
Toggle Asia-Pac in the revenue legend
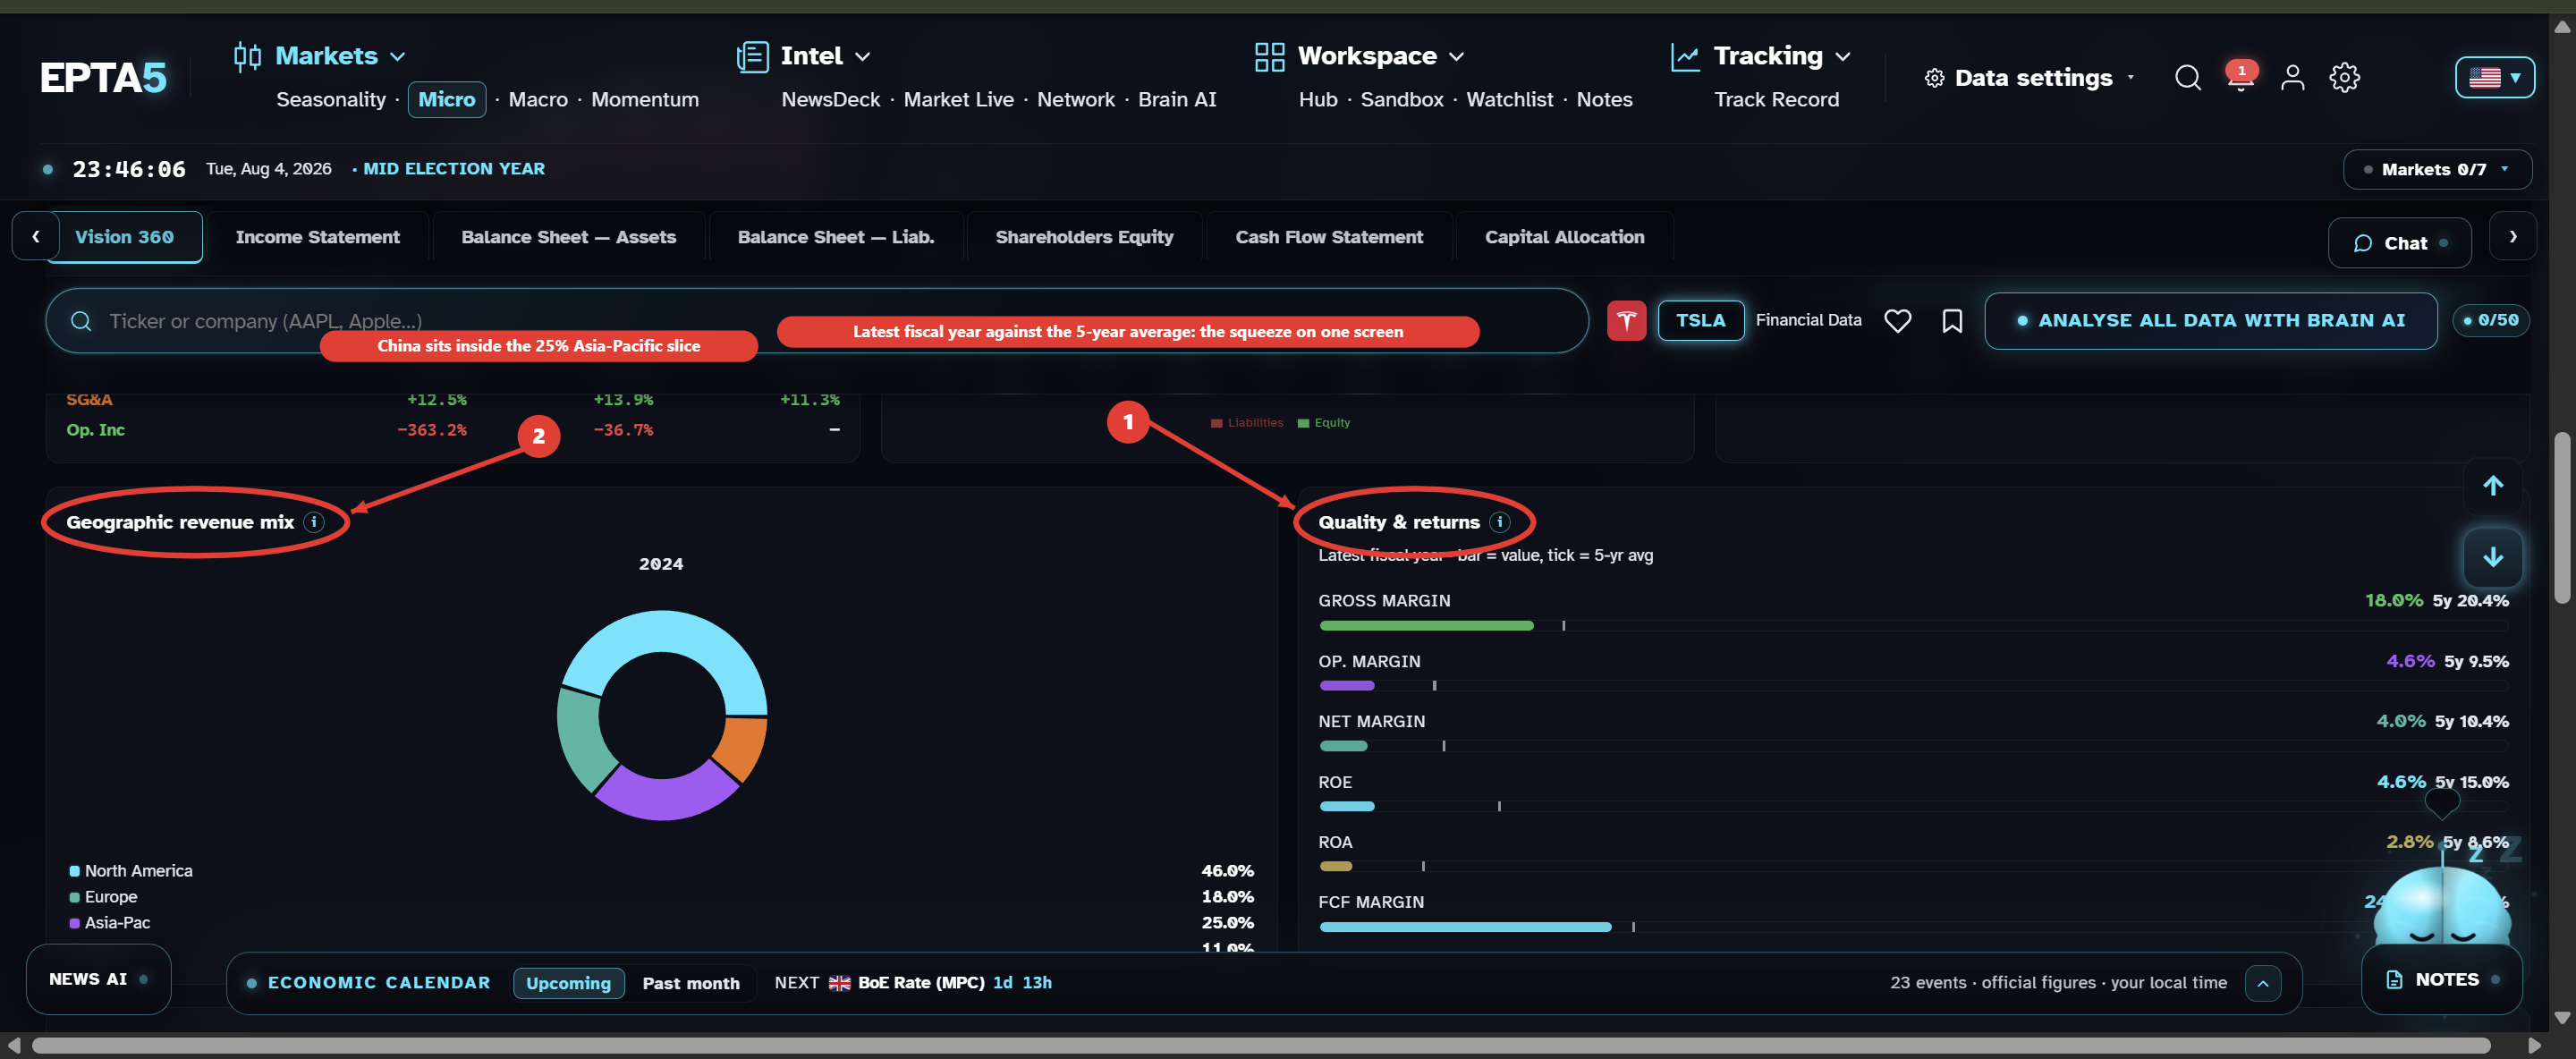(110, 923)
